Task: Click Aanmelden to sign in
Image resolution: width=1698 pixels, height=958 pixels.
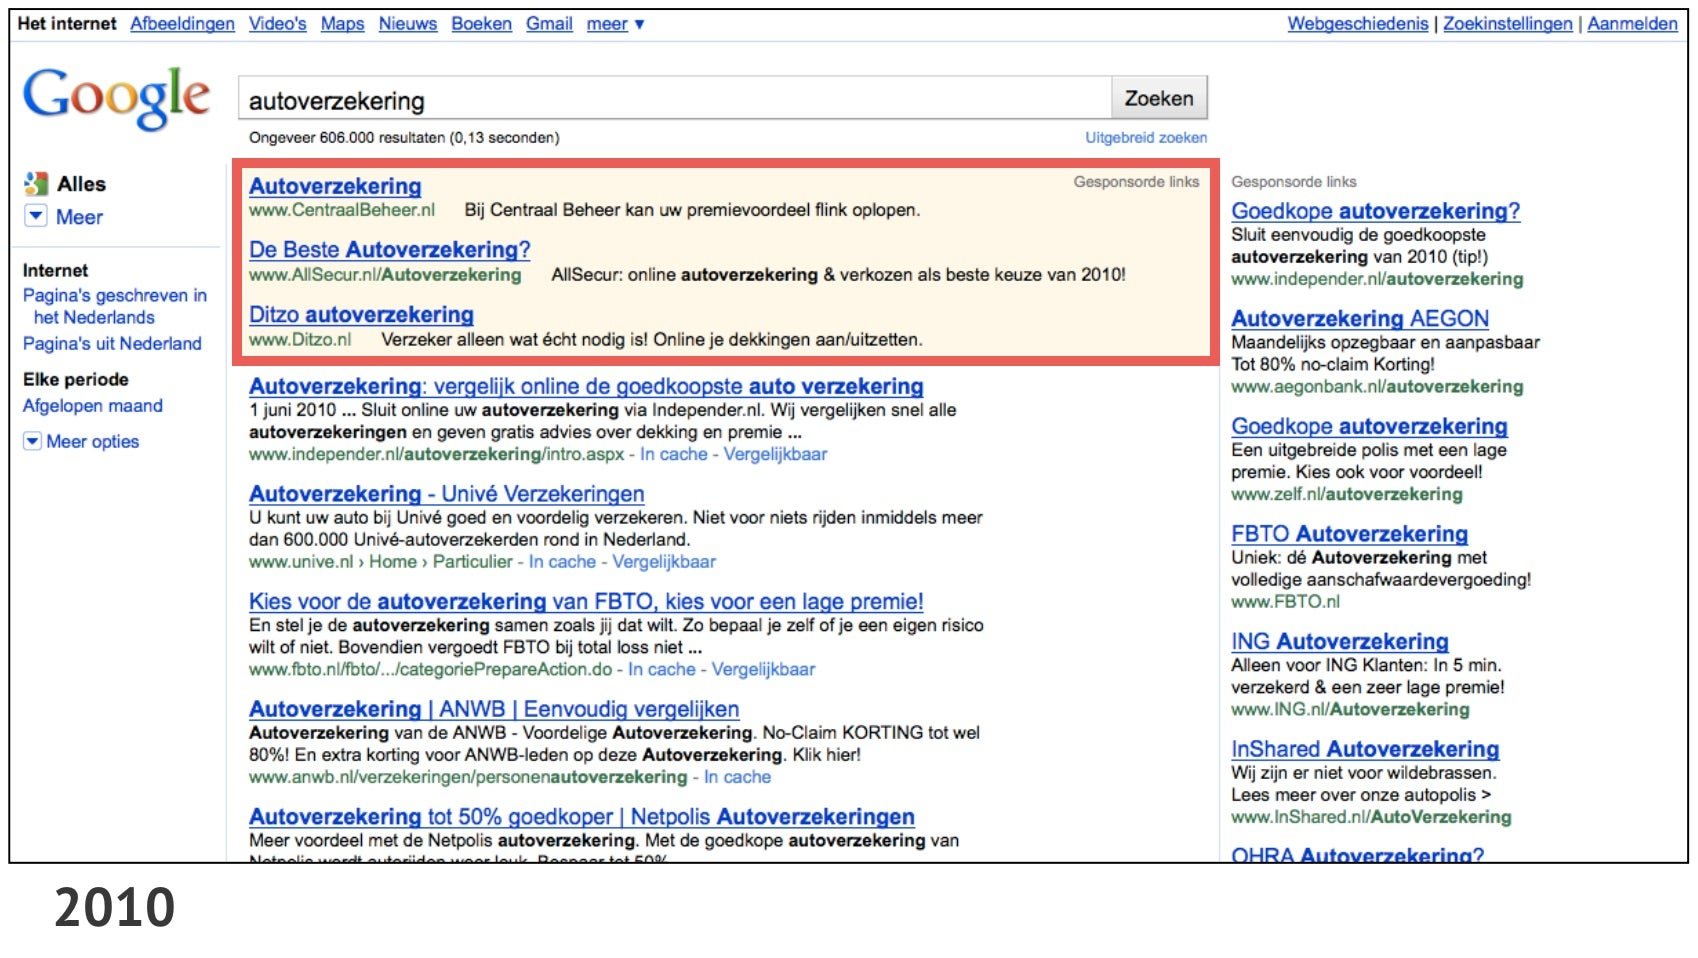Action: tap(1632, 24)
